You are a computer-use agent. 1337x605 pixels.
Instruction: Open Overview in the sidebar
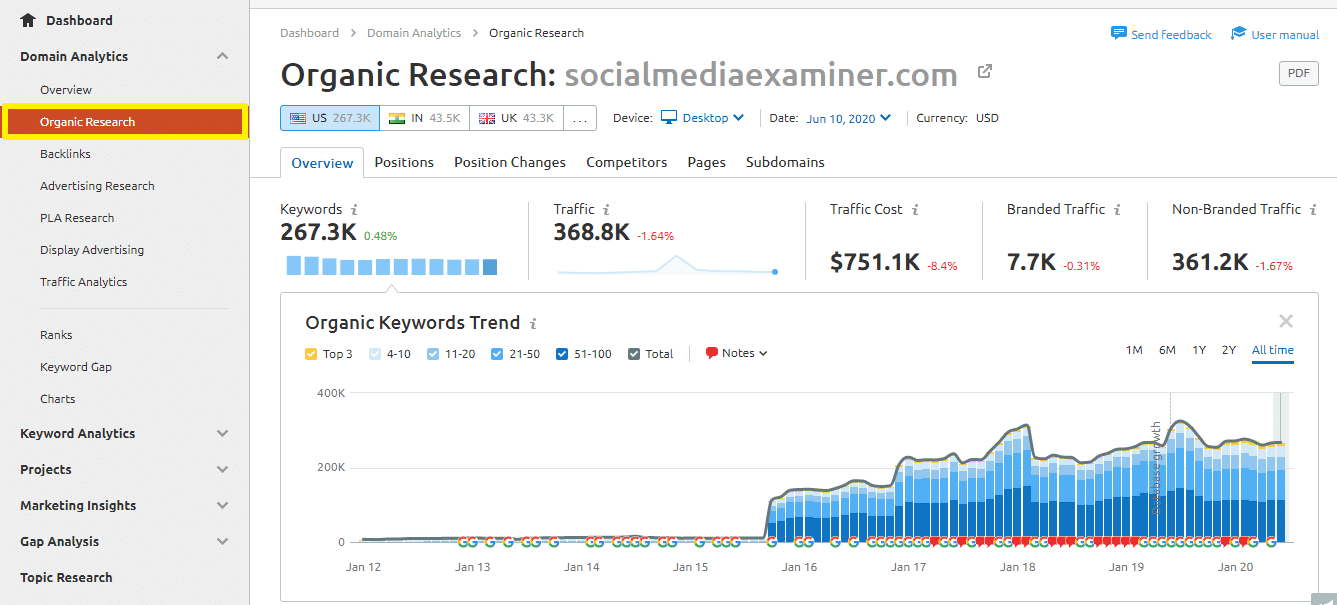tap(66, 90)
